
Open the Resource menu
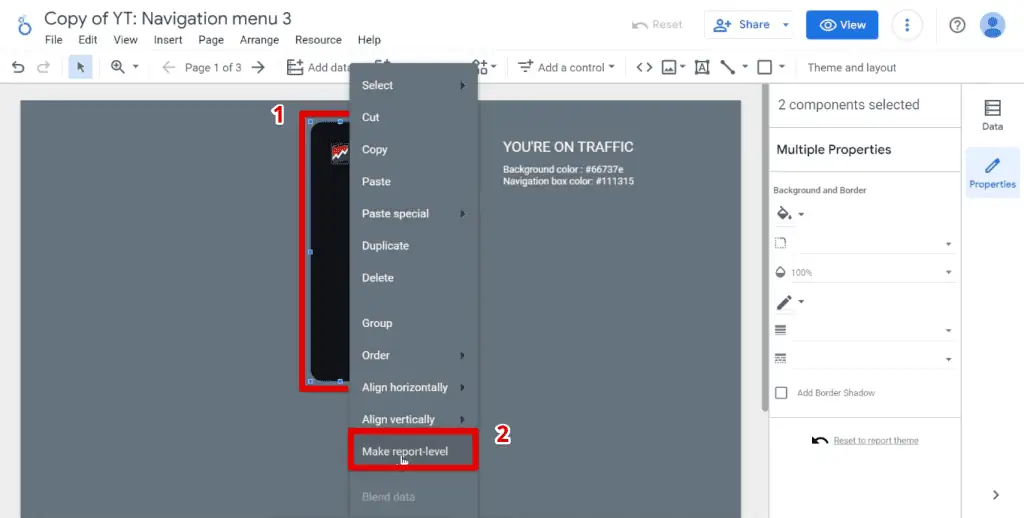(x=318, y=40)
